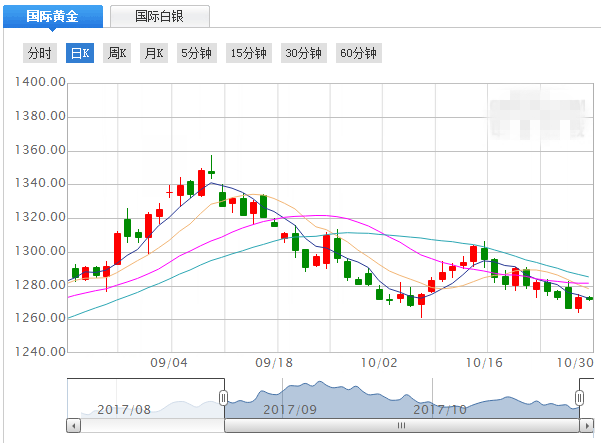Choose the 60分钟 interval

358,53
